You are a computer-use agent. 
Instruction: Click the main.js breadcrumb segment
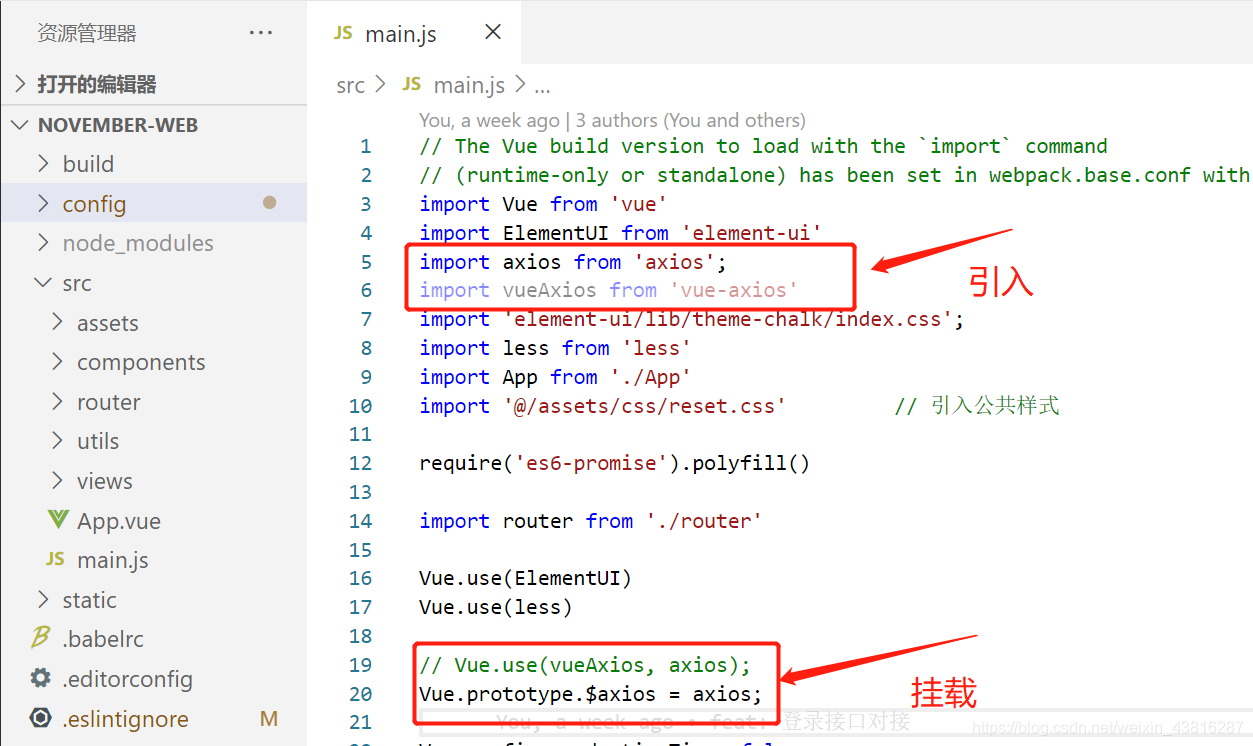(x=469, y=86)
